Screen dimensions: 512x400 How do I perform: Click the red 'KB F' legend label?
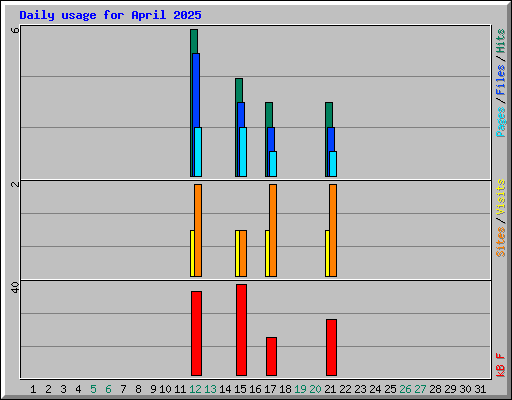coord(501,365)
